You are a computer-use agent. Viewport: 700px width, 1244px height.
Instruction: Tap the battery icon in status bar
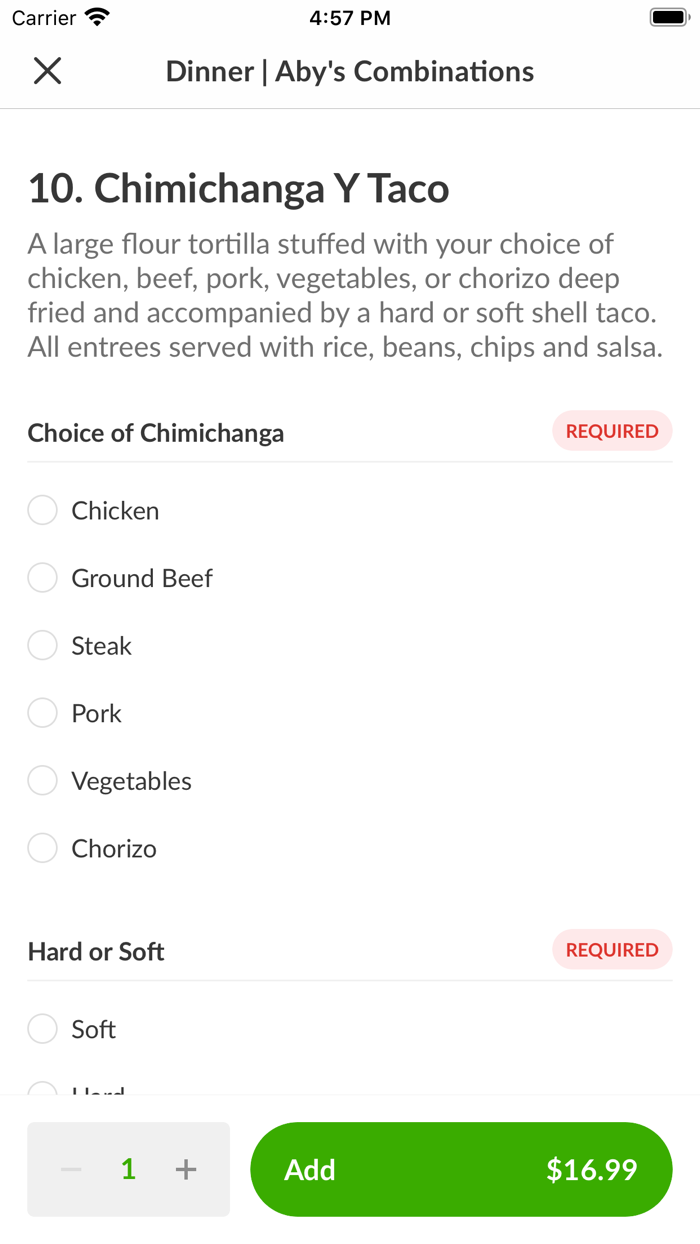click(668, 18)
